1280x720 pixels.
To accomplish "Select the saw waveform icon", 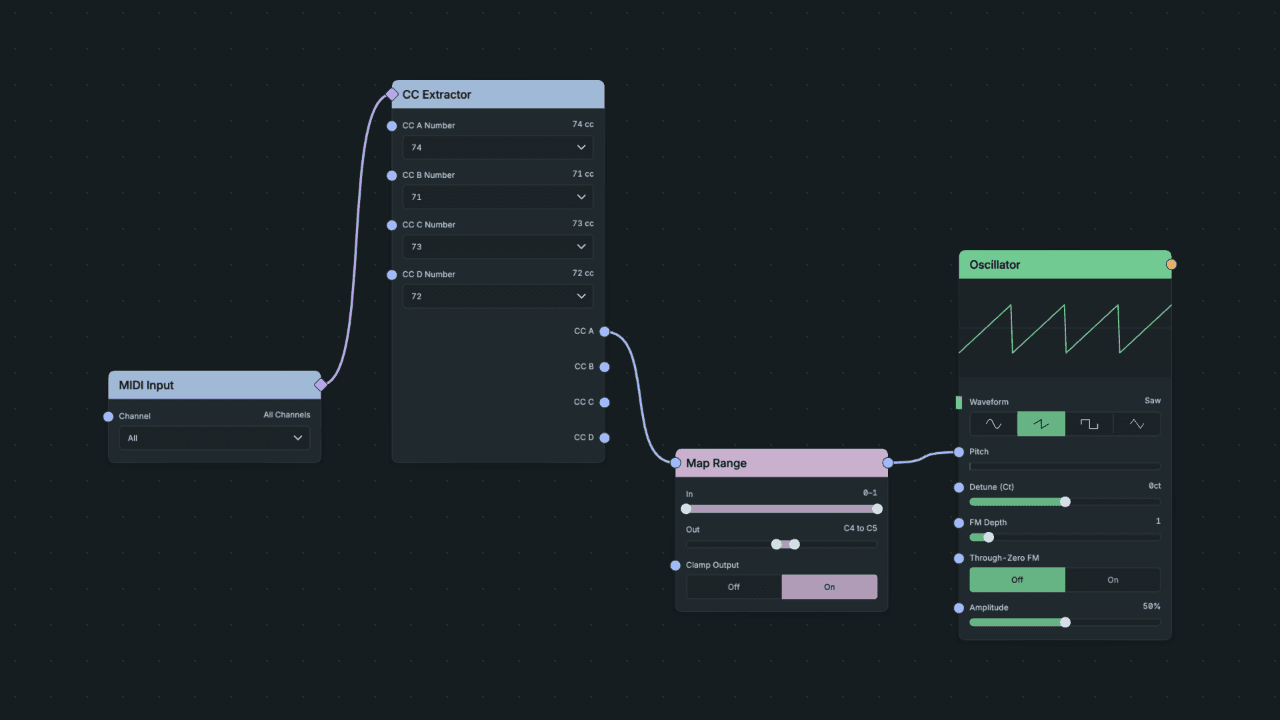I will click(x=1041, y=424).
